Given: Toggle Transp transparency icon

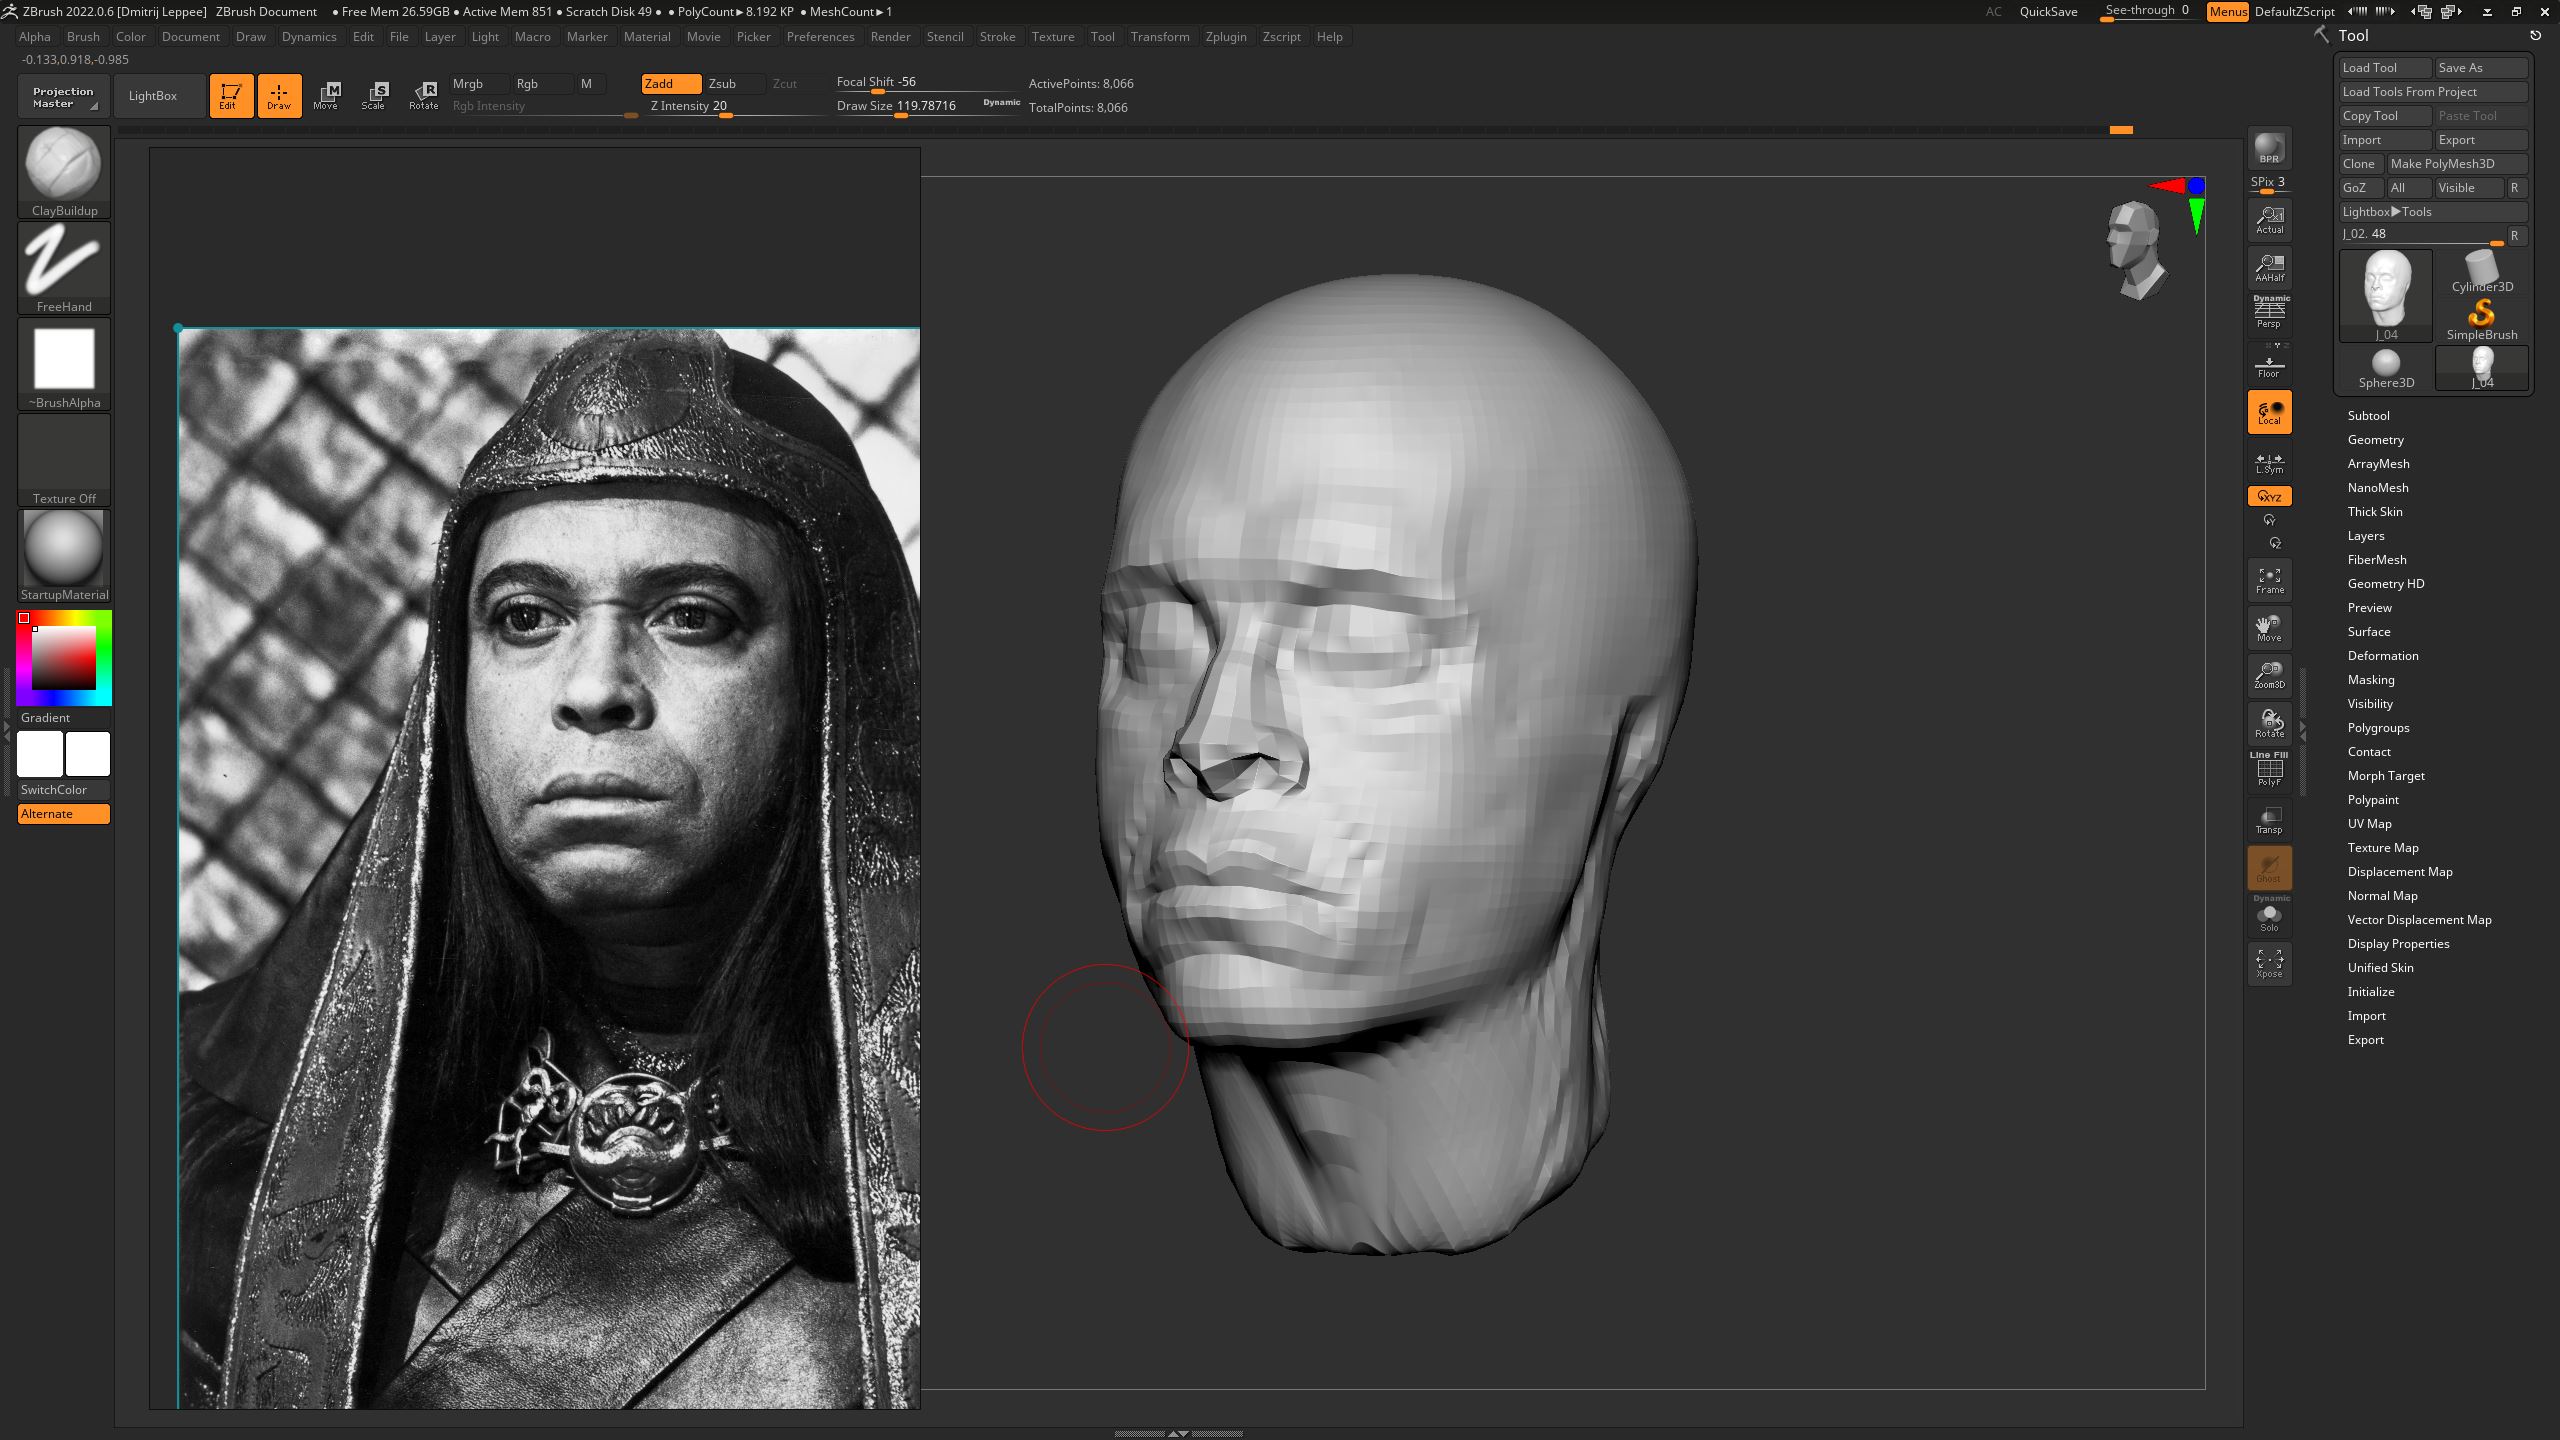Looking at the screenshot, I should click(2269, 820).
